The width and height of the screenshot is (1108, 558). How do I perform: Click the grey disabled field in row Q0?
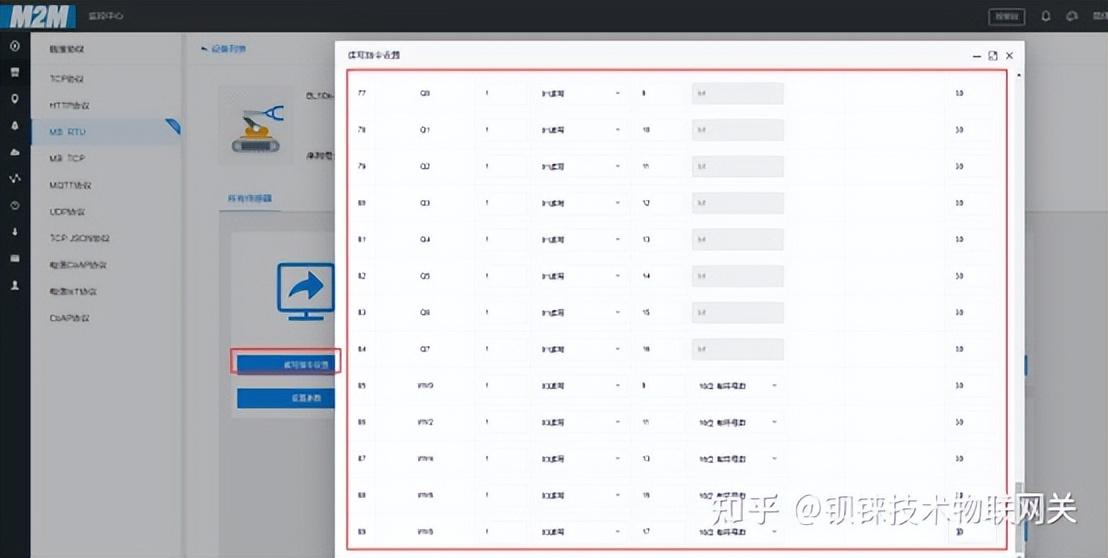pos(738,93)
